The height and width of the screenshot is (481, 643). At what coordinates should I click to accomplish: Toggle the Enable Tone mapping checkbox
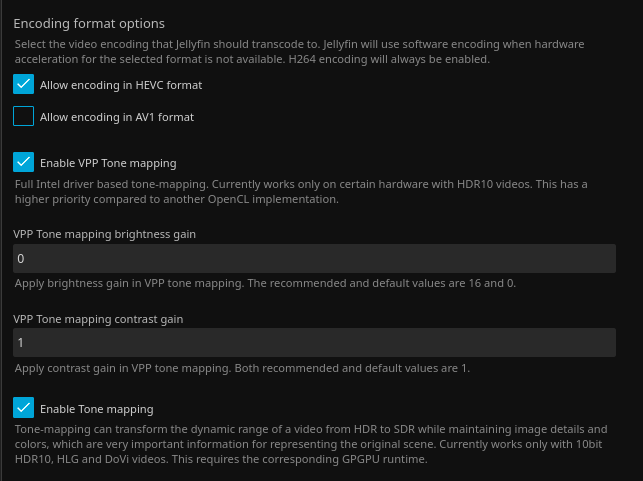click(x=24, y=408)
